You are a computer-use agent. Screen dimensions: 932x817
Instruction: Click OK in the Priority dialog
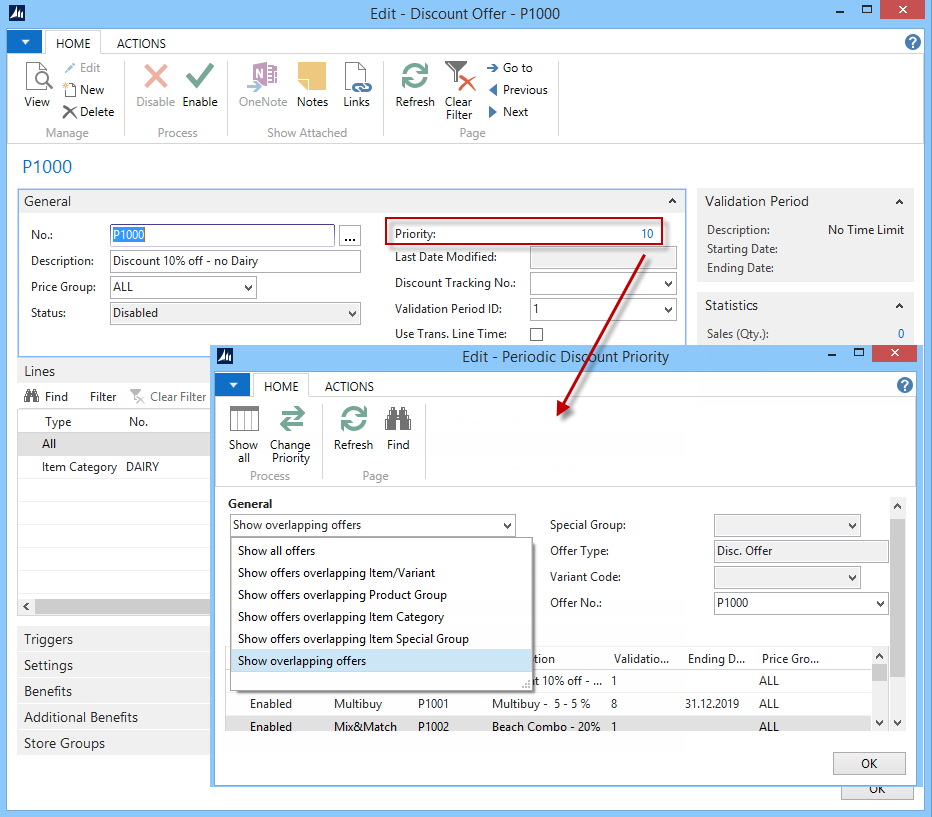pyautogui.click(x=868, y=763)
